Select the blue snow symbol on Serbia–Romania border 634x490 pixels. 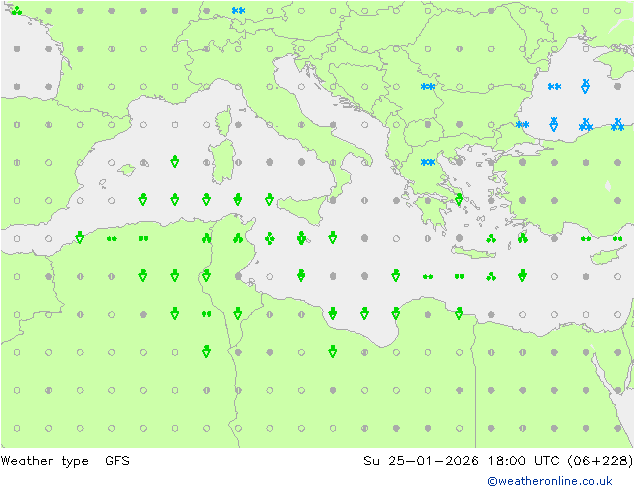pyautogui.click(x=428, y=87)
